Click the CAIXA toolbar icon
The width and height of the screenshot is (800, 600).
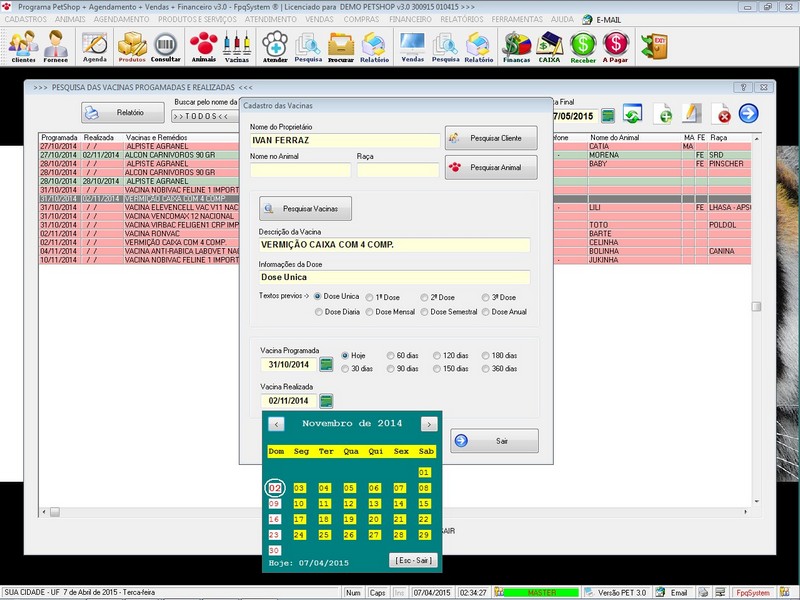click(549, 47)
